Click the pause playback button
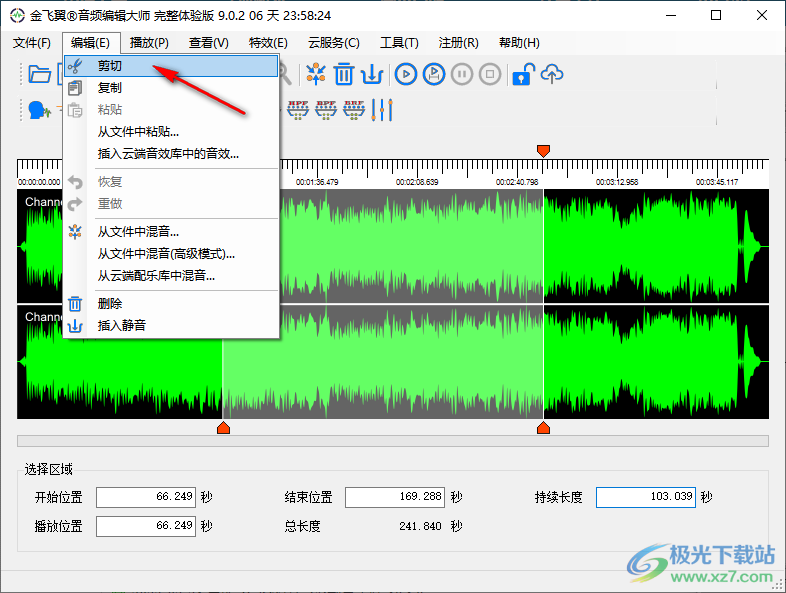The width and height of the screenshot is (786, 593). tap(462, 74)
